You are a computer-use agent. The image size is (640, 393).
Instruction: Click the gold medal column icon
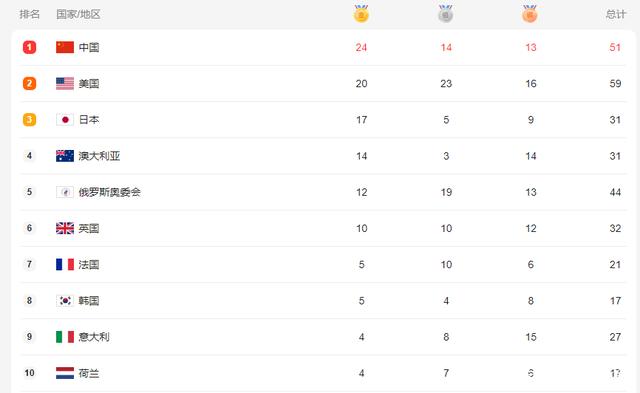tap(361, 13)
